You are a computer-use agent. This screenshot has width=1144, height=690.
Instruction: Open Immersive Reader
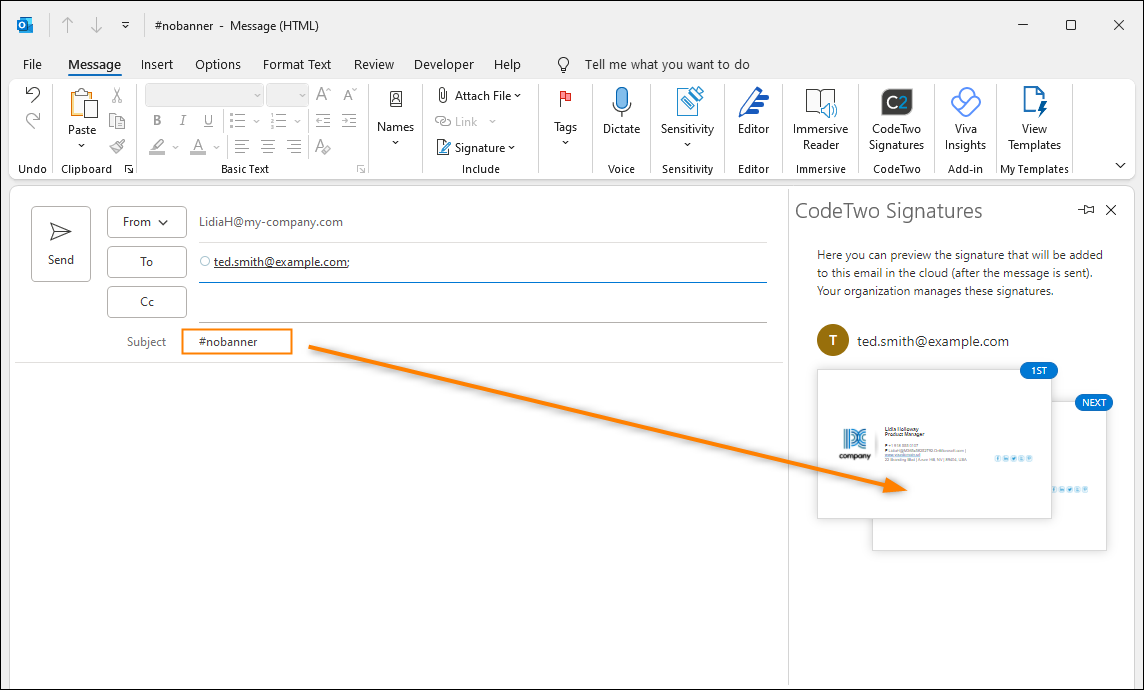click(x=821, y=119)
